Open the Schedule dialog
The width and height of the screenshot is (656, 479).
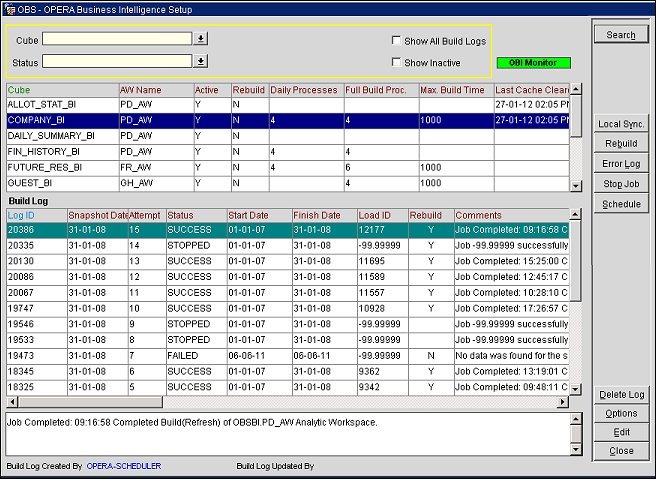click(621, 204)
